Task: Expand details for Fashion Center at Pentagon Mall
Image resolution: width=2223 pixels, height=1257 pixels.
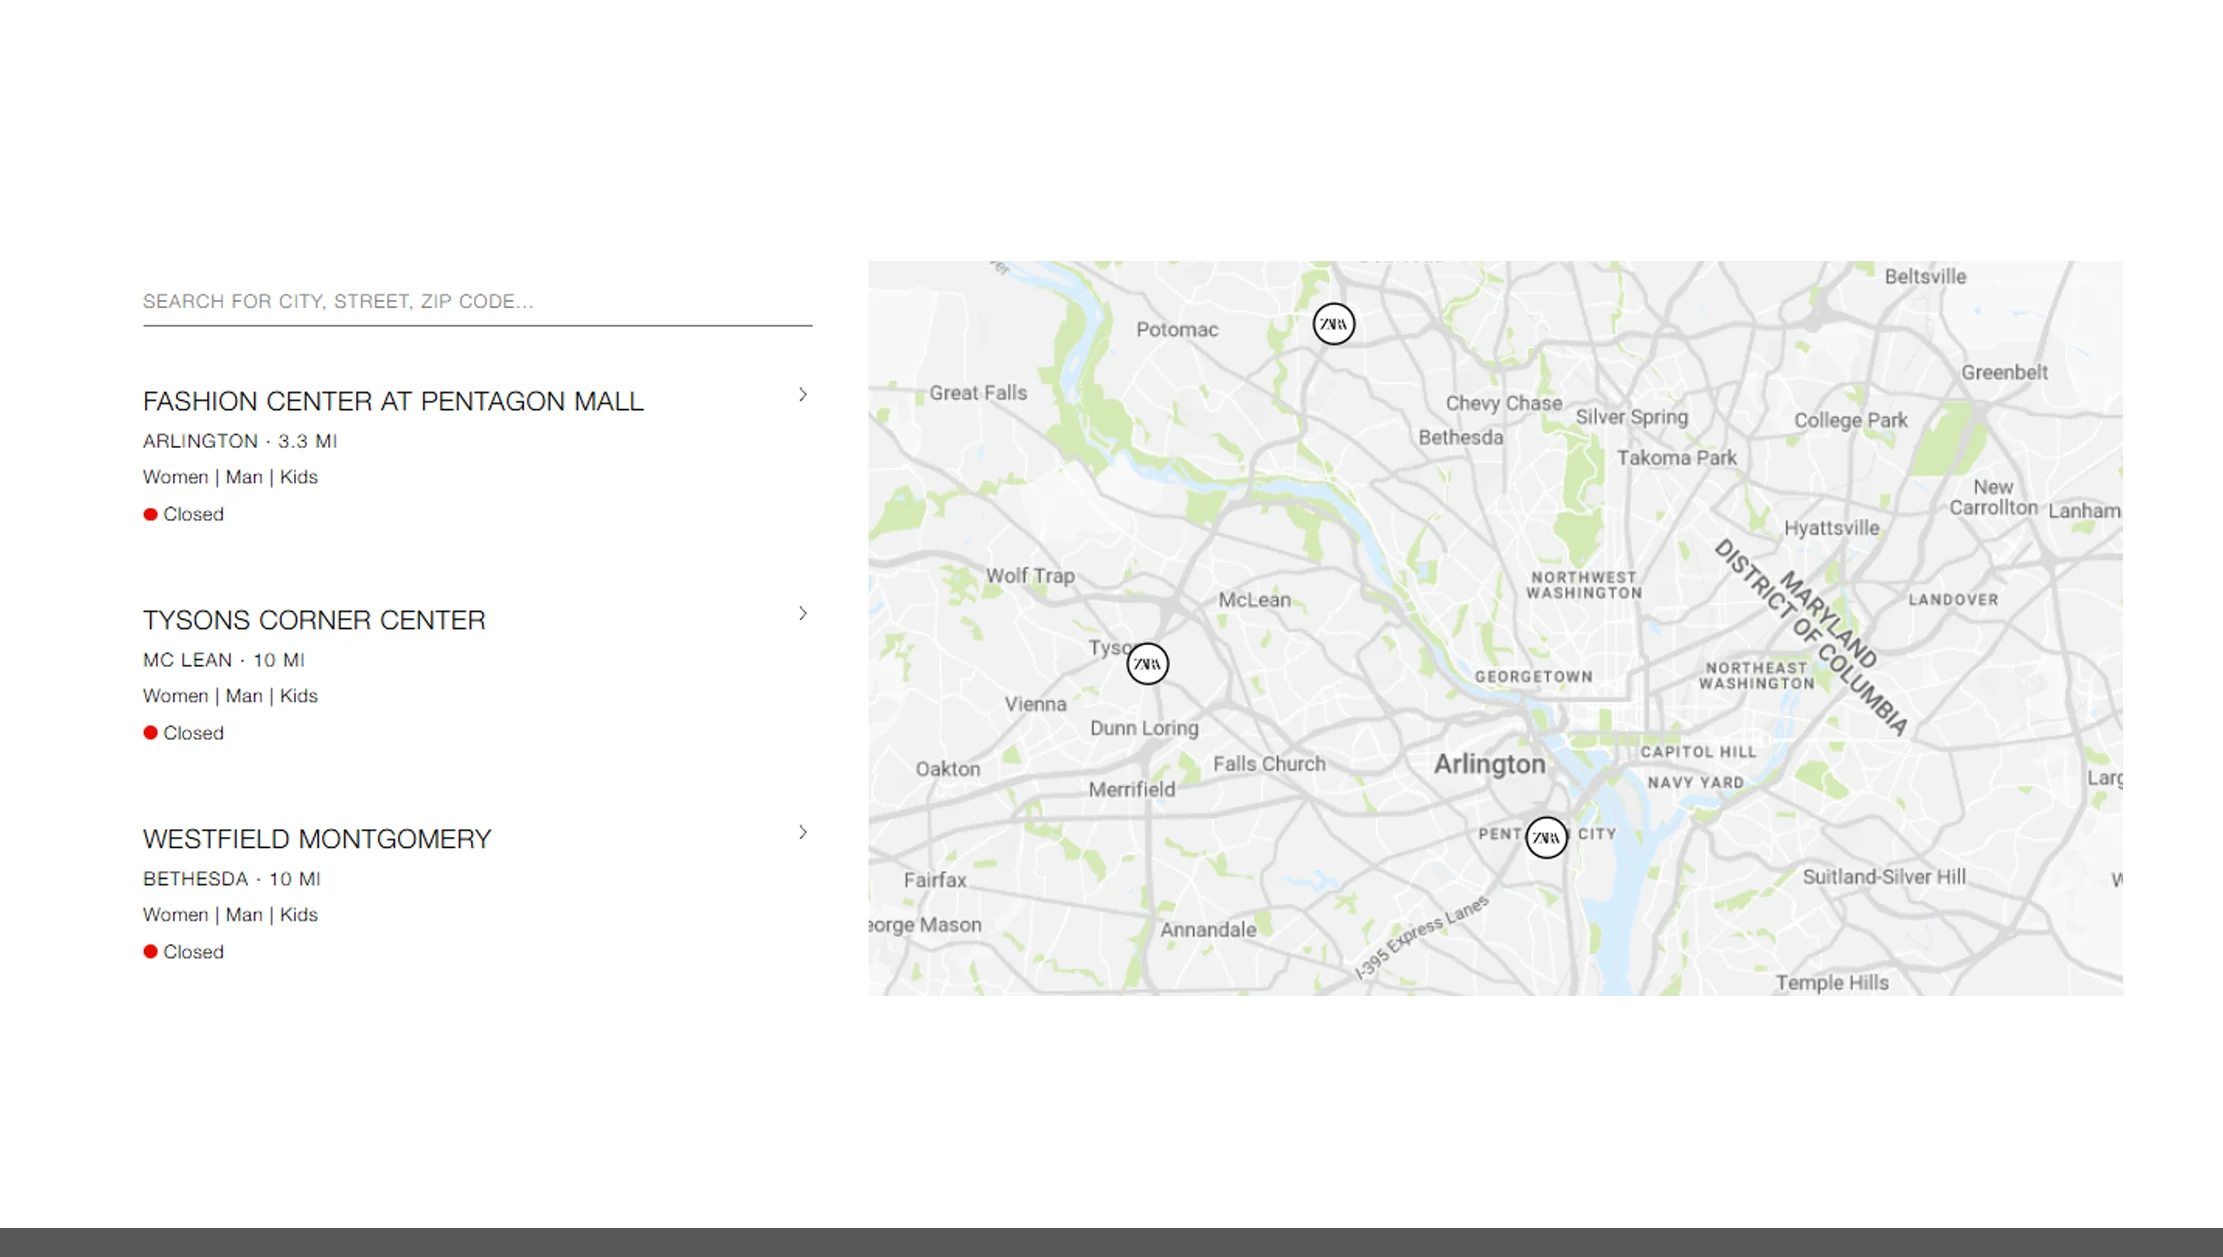Action: pyautogui.click(x=802, y=395)
